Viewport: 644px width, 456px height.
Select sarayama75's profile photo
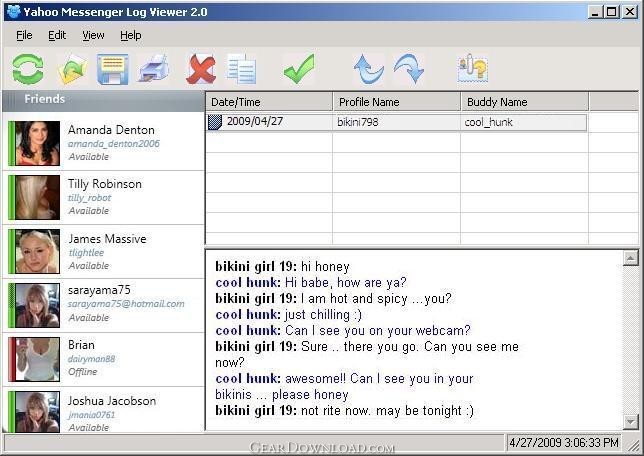(37, 305)
